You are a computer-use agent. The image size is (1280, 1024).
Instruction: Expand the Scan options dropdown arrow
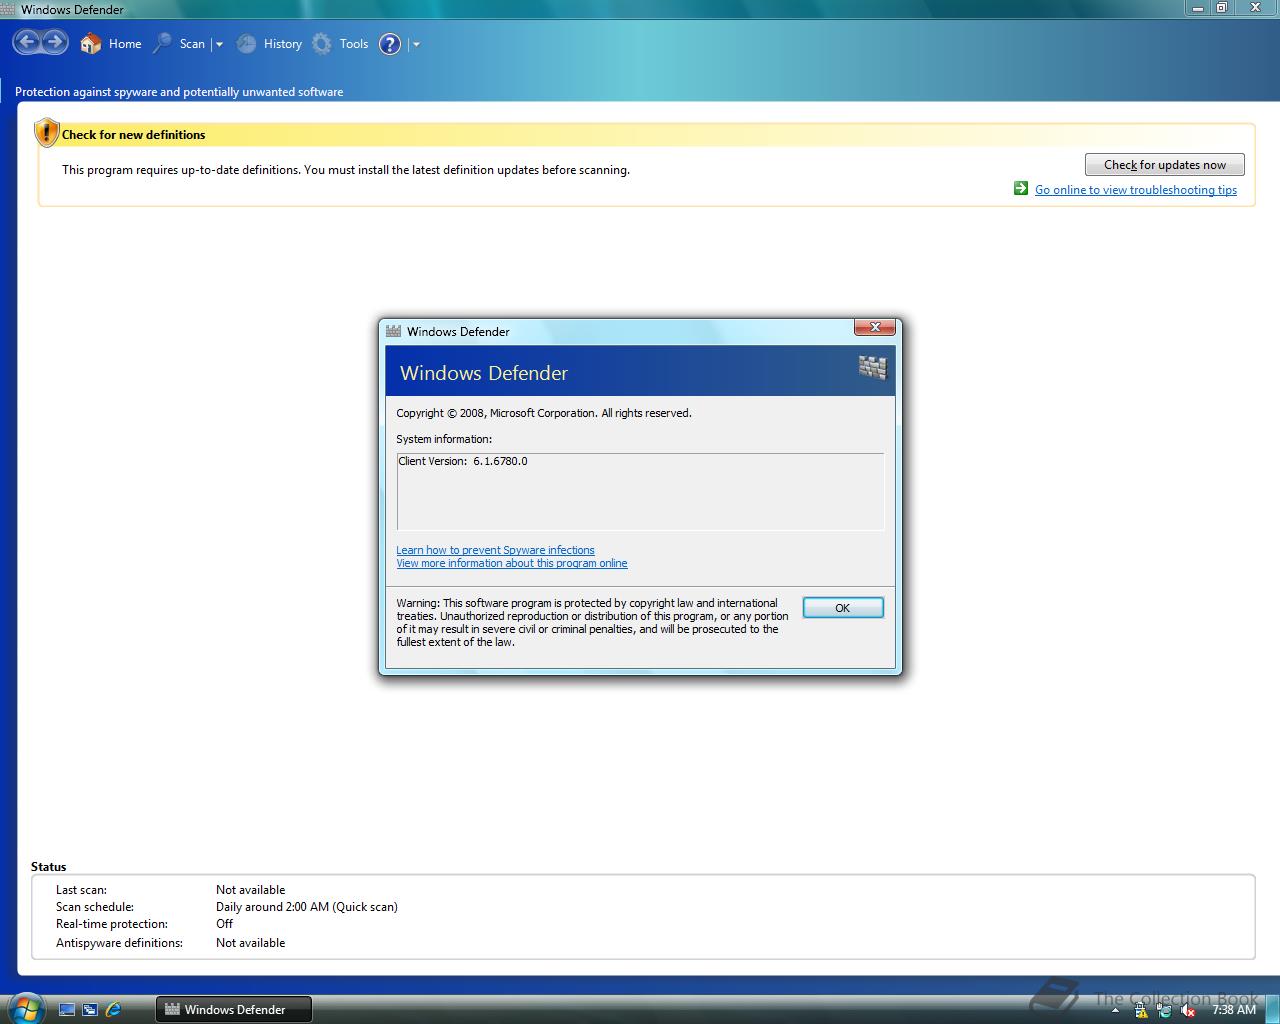click(219, 44)
